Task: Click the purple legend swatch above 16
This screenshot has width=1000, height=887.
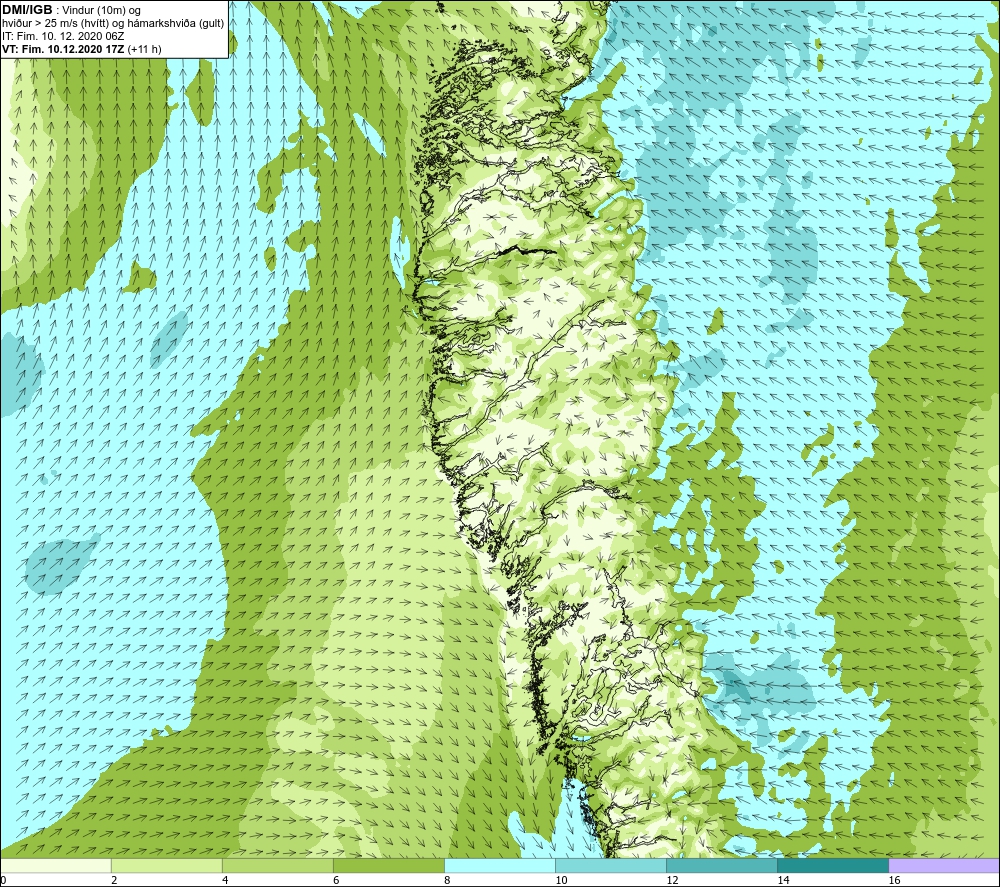Action: point(944,865)
